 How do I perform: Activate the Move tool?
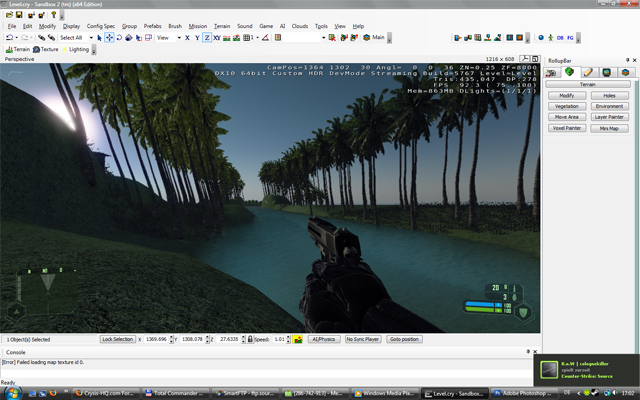click(109, 38)
